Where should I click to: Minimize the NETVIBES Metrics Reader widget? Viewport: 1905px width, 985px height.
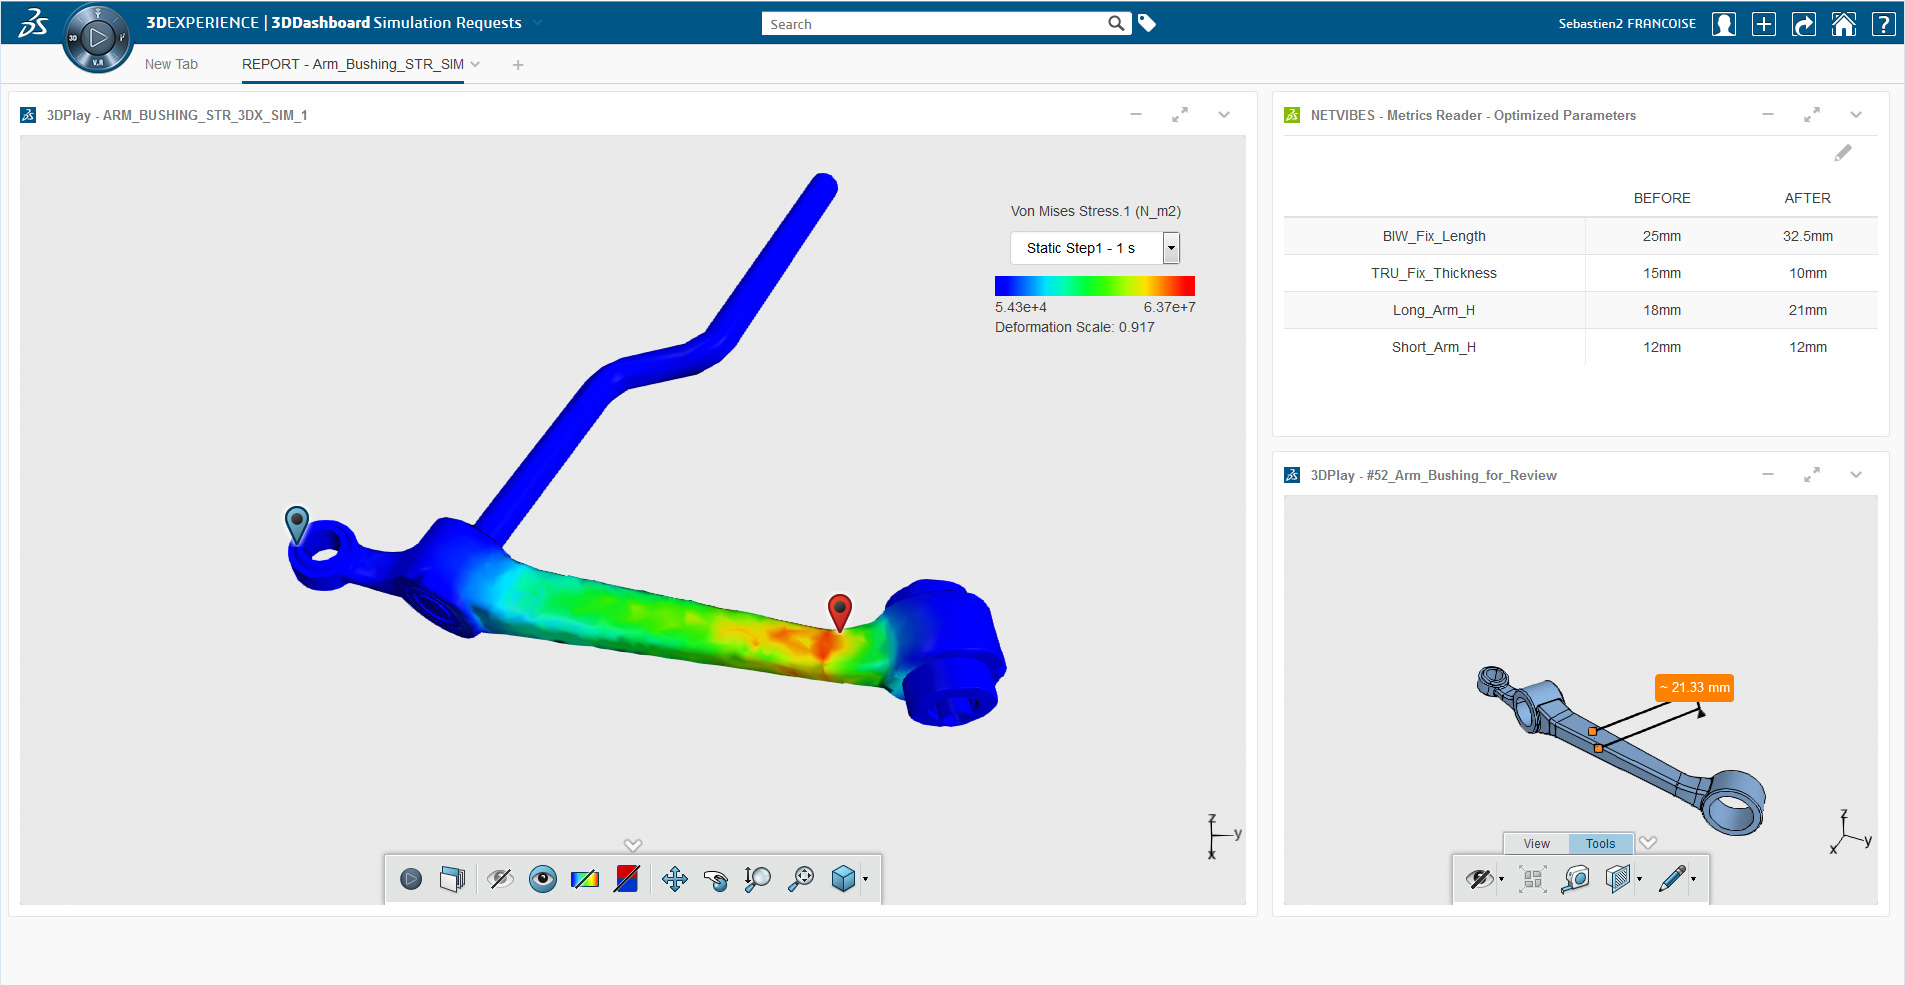pyautogui.click(x=1768, y=115)
